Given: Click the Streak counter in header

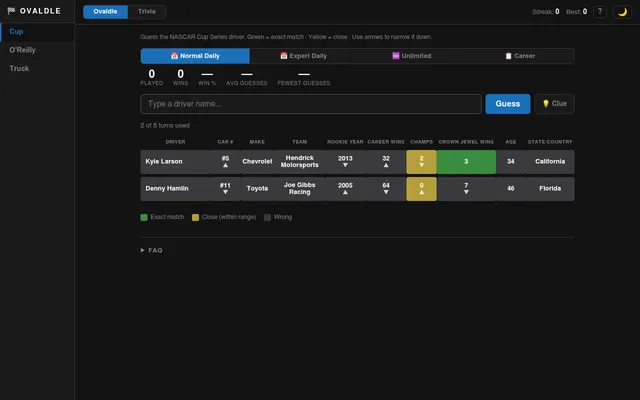Looking at the screenshot, I should point(546,12).
